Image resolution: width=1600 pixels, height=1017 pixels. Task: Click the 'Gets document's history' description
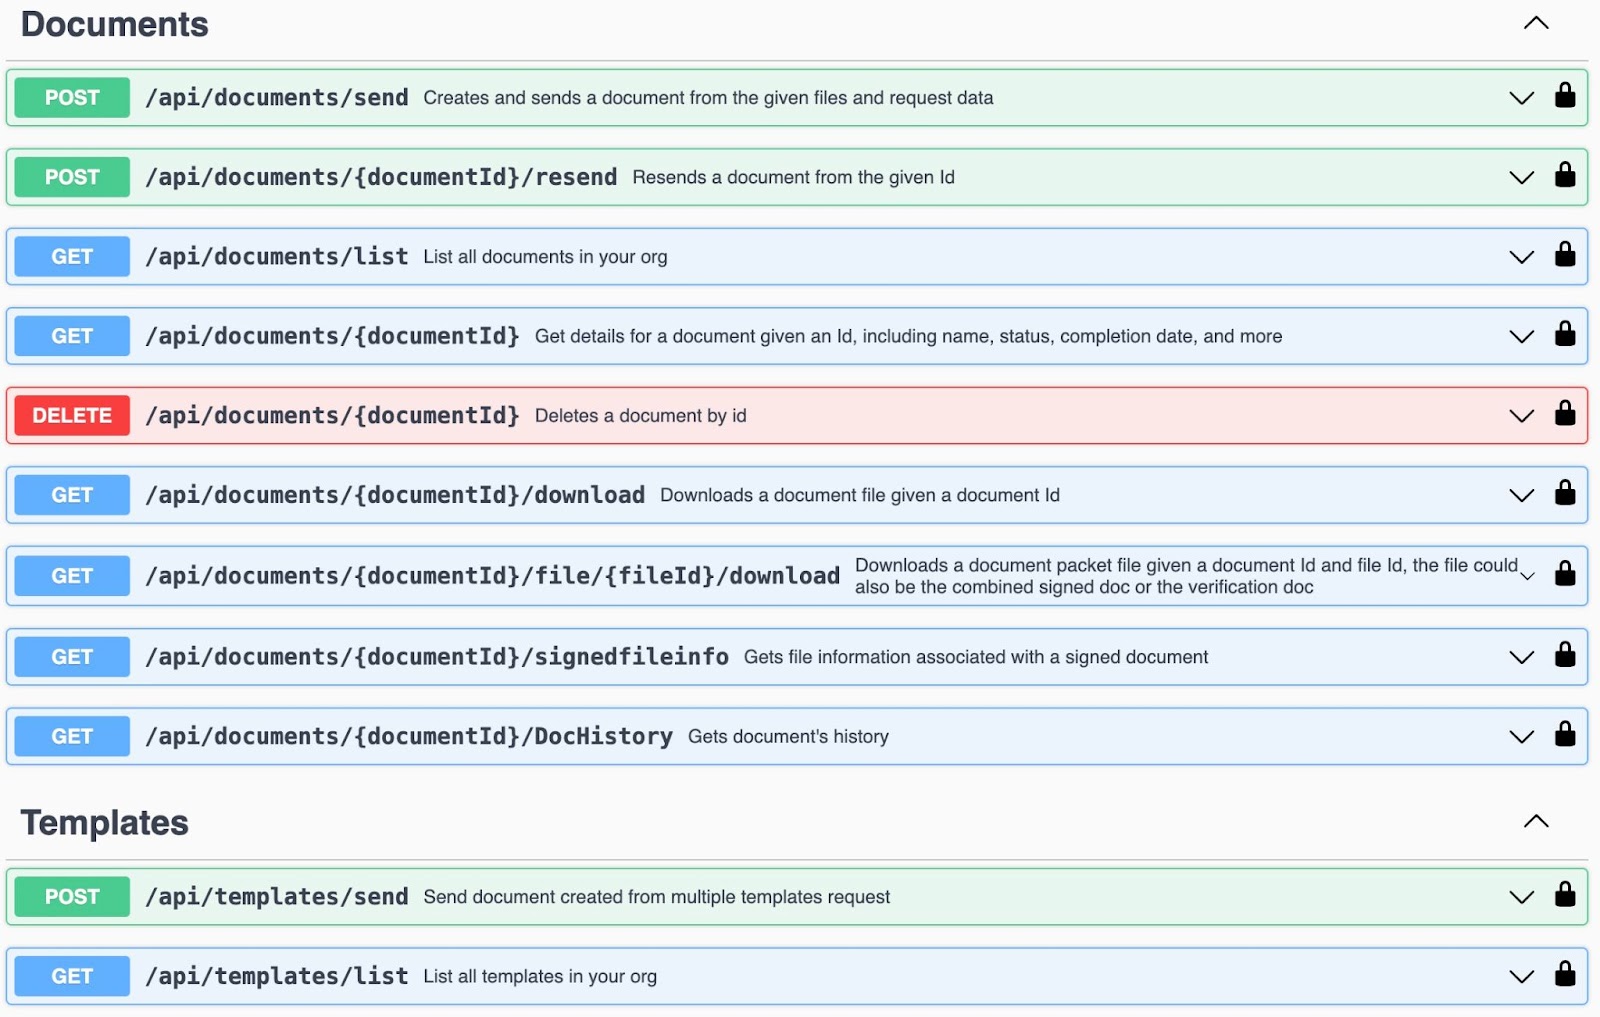(x=788, y=737)
